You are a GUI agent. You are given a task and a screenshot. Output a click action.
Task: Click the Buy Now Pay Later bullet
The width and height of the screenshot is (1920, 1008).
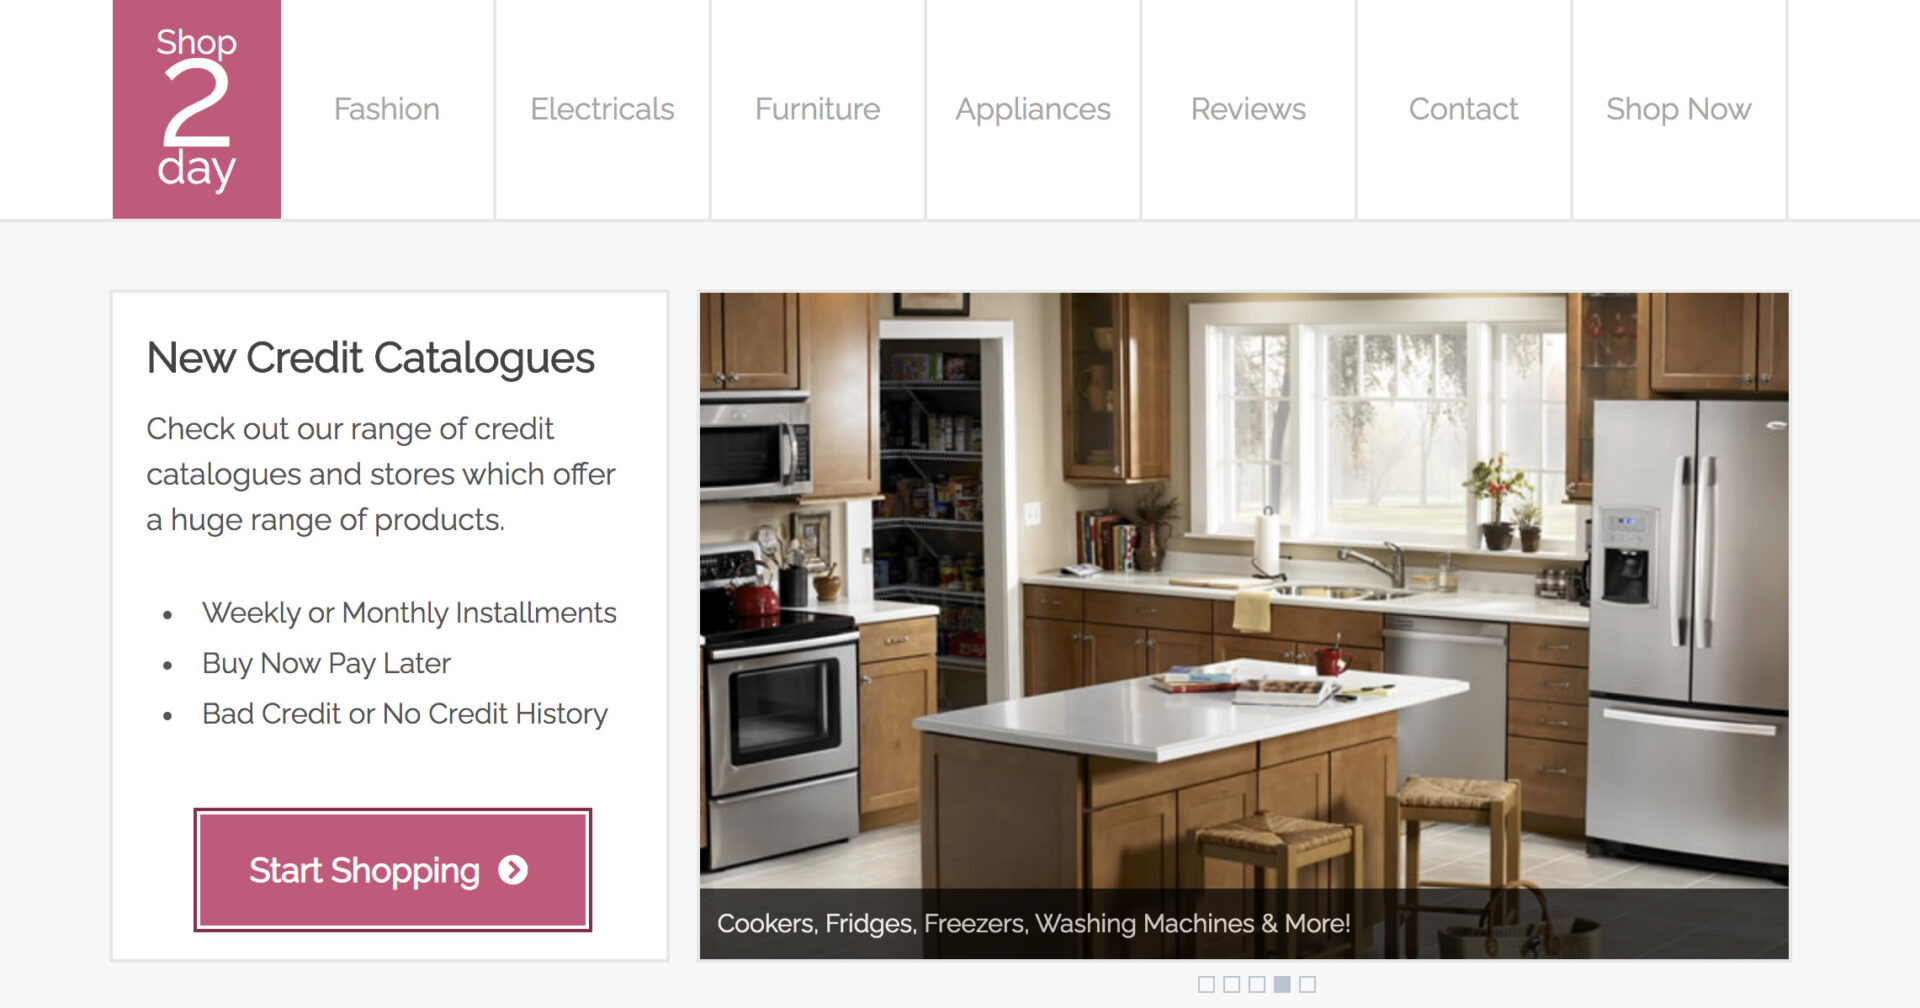[x=326, y=663]
